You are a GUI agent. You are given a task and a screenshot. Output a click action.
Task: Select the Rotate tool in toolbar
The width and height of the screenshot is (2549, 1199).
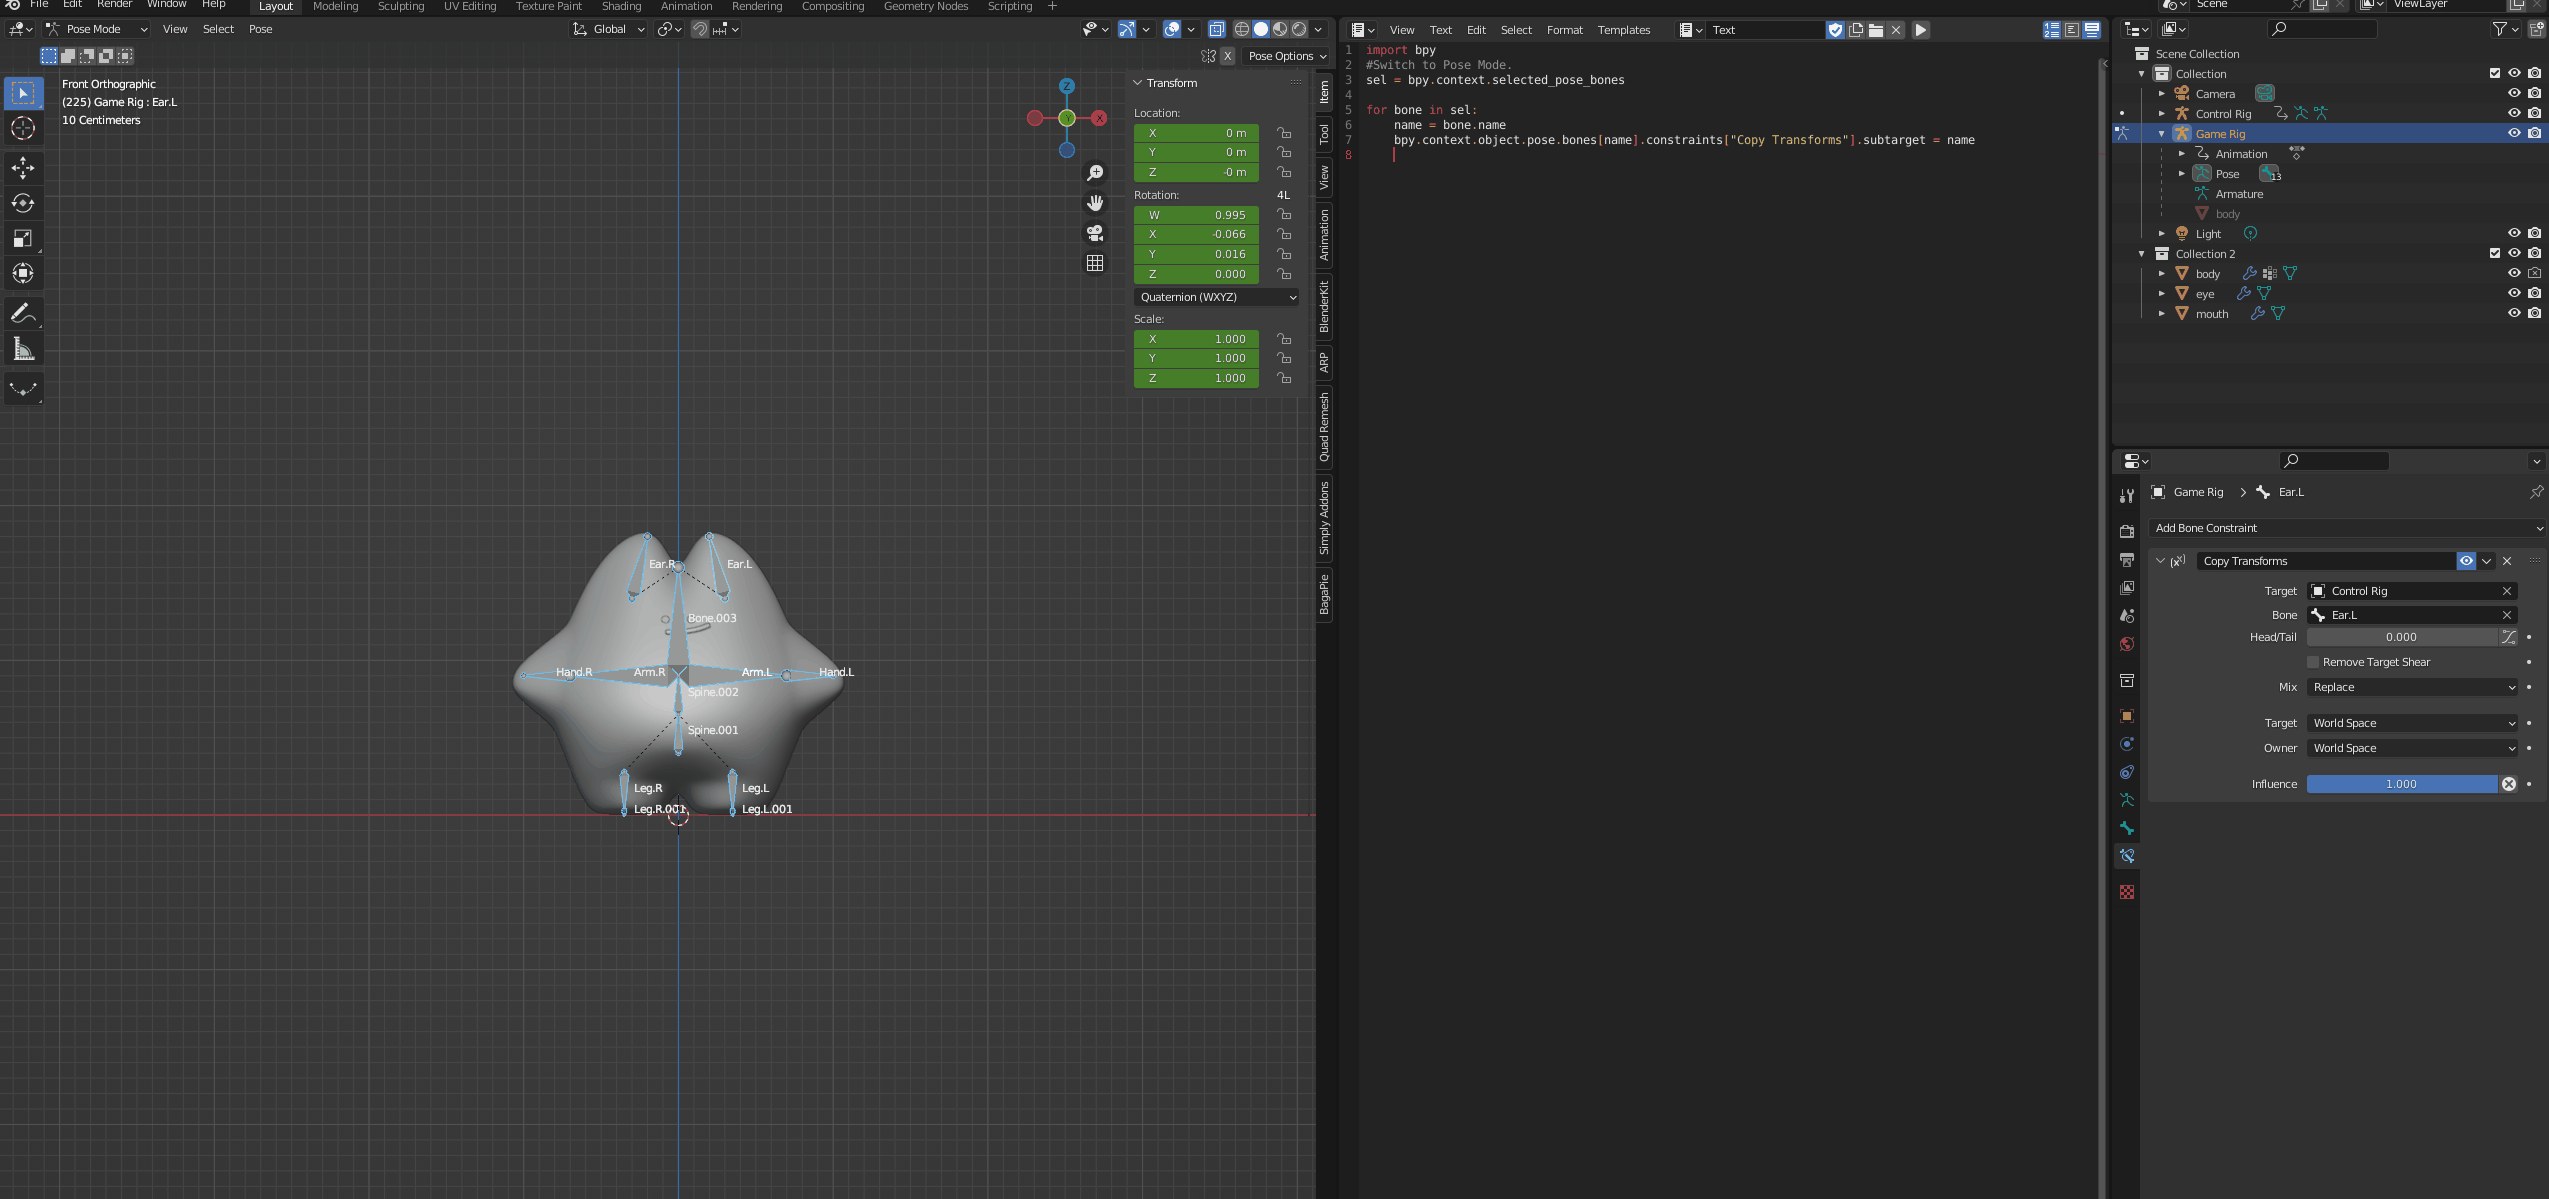[23, 203]
